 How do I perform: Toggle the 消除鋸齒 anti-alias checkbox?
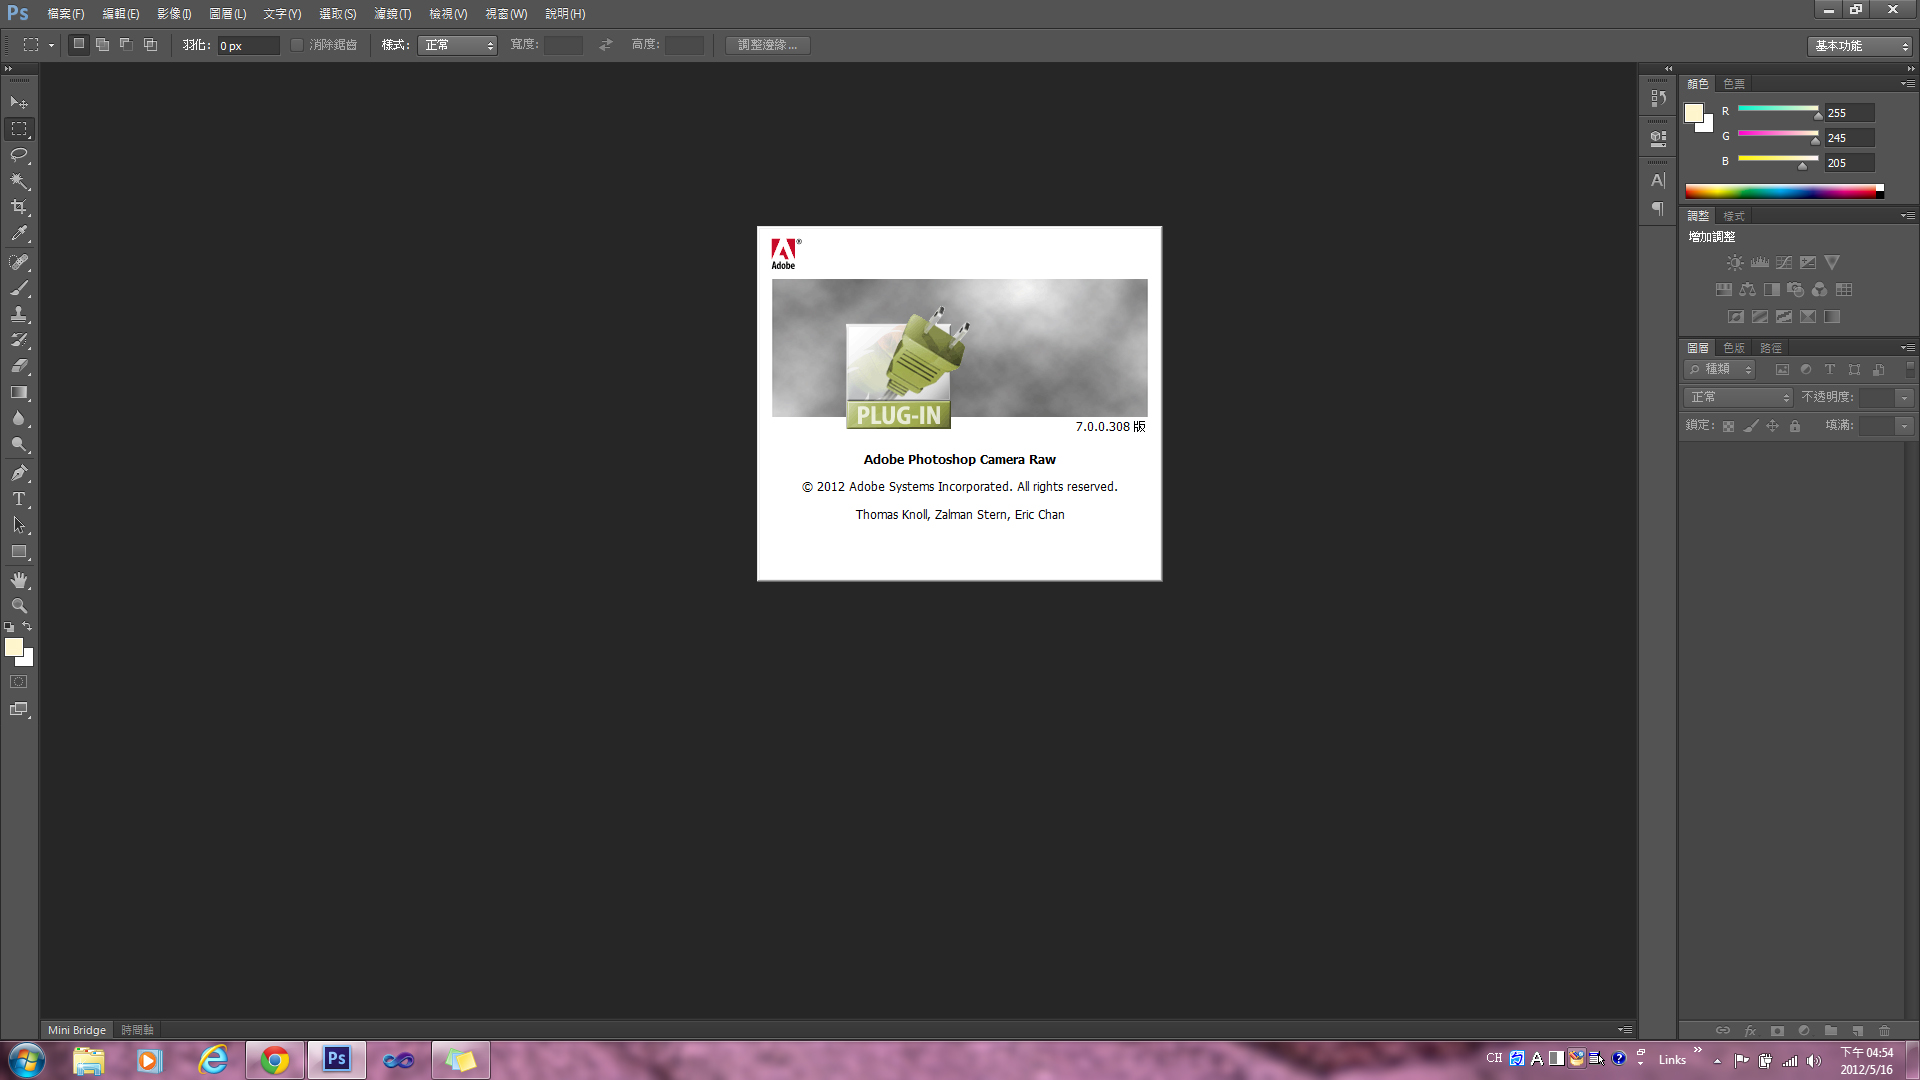297,45
